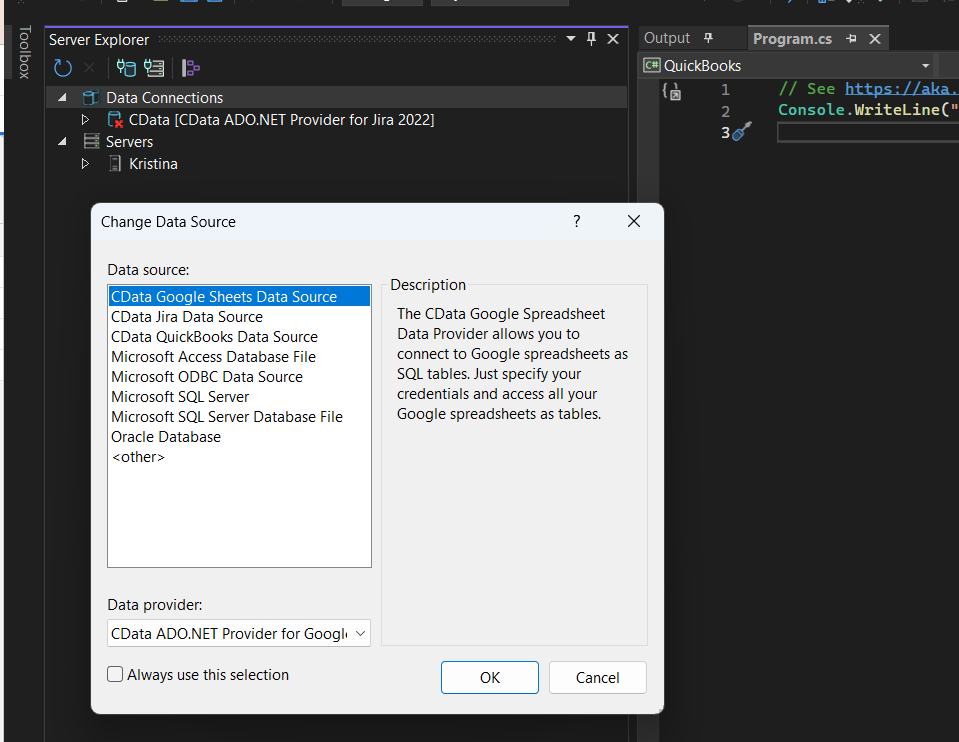Viewport: 959px width, 742px height.
Task: Click the pin icon on Program.cs tab
Action: tap(851, 39)
